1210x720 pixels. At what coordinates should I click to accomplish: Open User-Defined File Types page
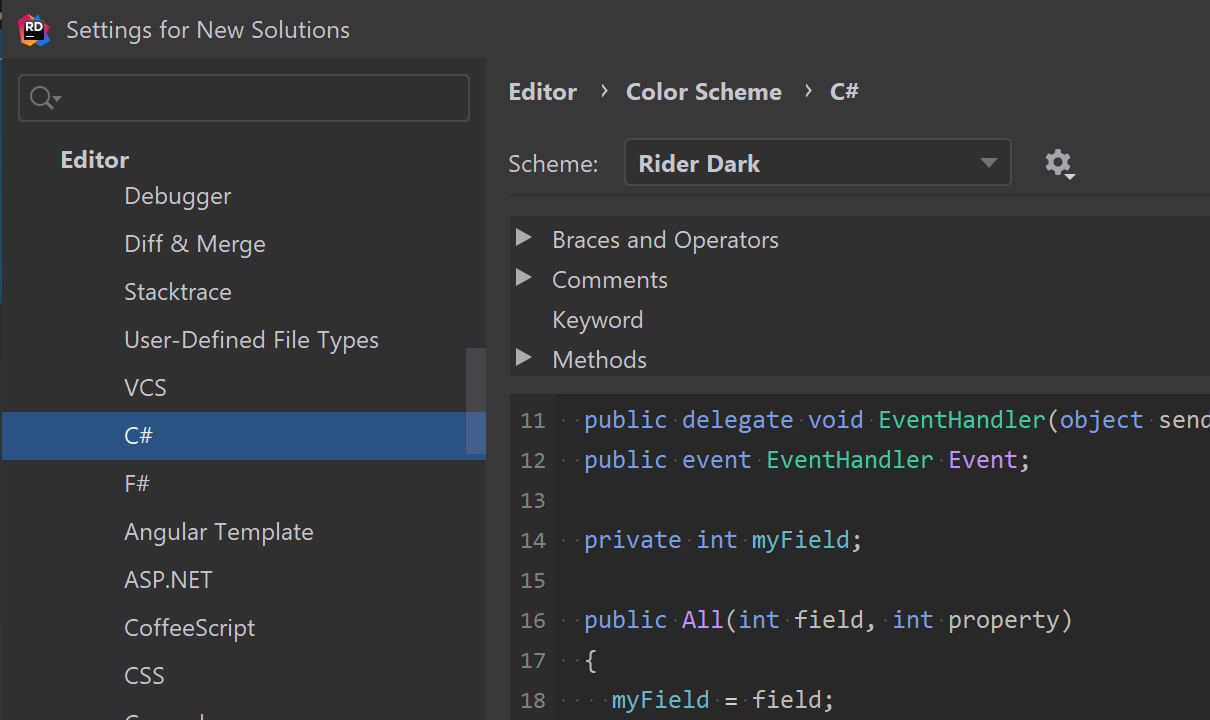pyautogui.click(x=251, y=340)
